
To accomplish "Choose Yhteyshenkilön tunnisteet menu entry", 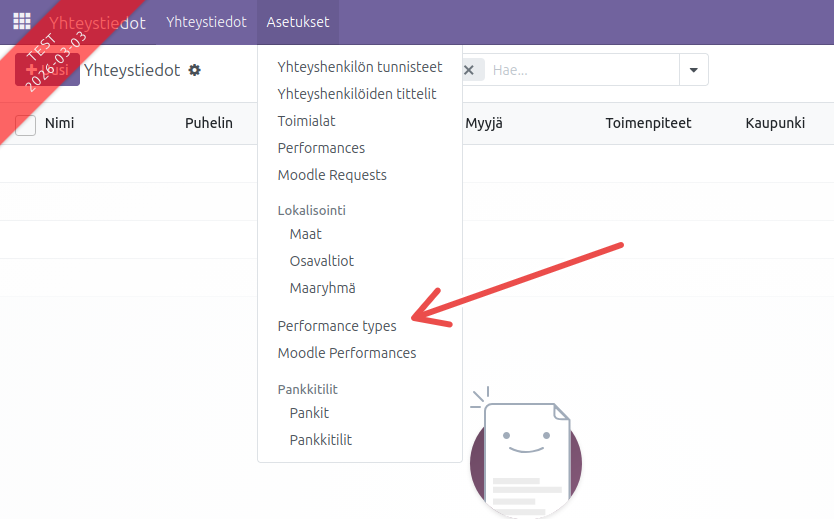I will pos(359,67).
